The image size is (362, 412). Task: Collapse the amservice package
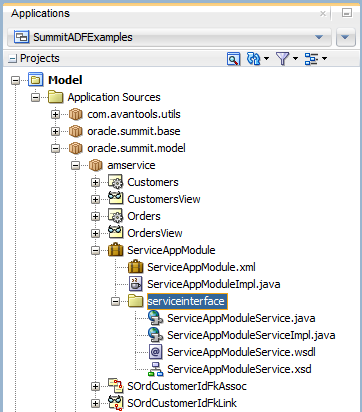tap(75, 165)
